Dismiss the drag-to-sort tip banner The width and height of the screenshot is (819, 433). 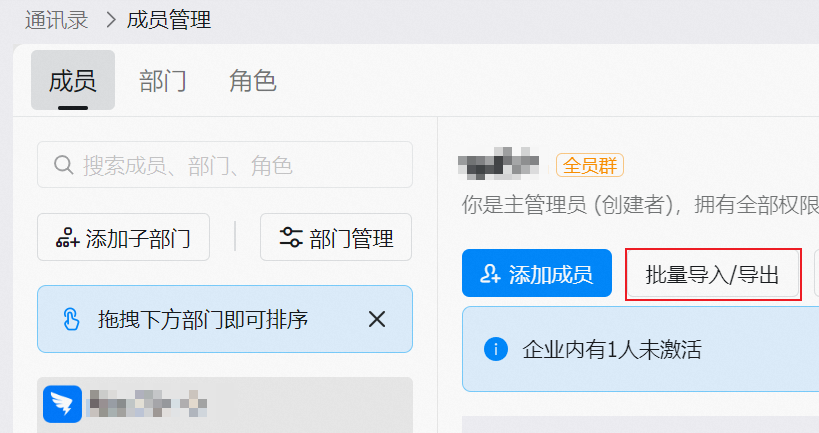tap(377, 319)
